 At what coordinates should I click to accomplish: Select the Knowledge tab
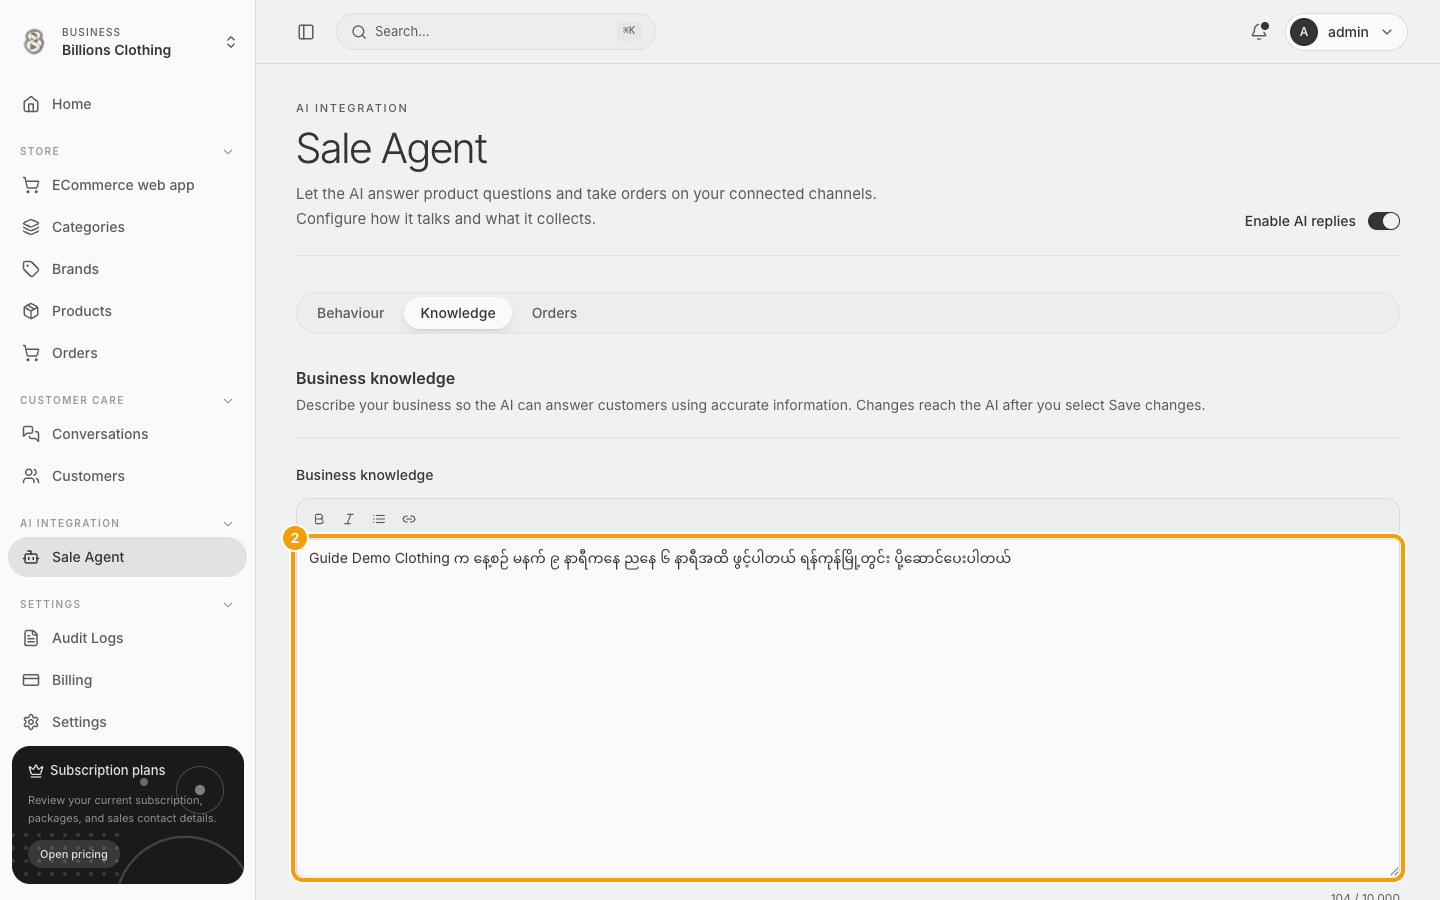click(458, 313)
